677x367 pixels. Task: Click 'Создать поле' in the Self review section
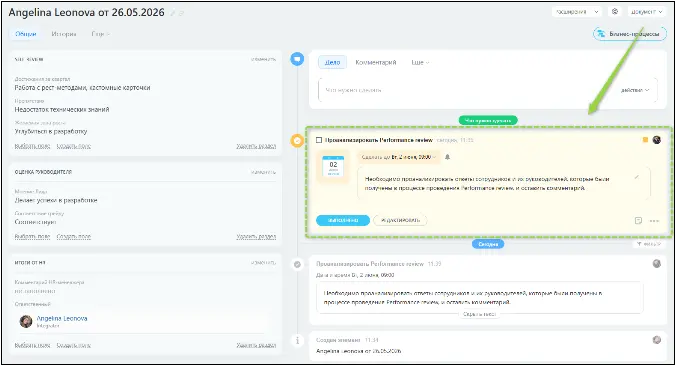(74, 146)
